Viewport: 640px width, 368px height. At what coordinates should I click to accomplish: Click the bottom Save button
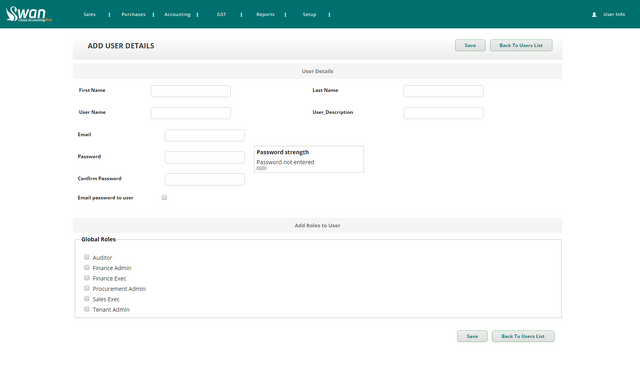pos(472,336)
